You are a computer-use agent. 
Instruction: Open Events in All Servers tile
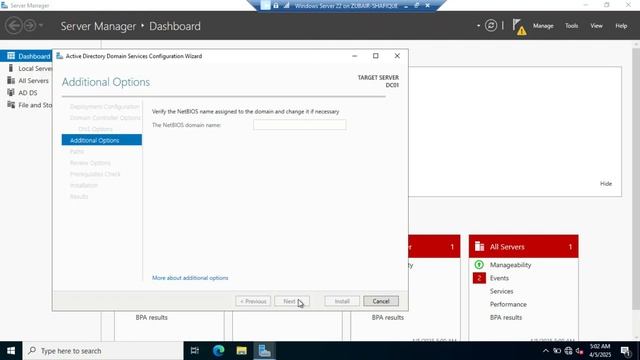tap(499, 278)
